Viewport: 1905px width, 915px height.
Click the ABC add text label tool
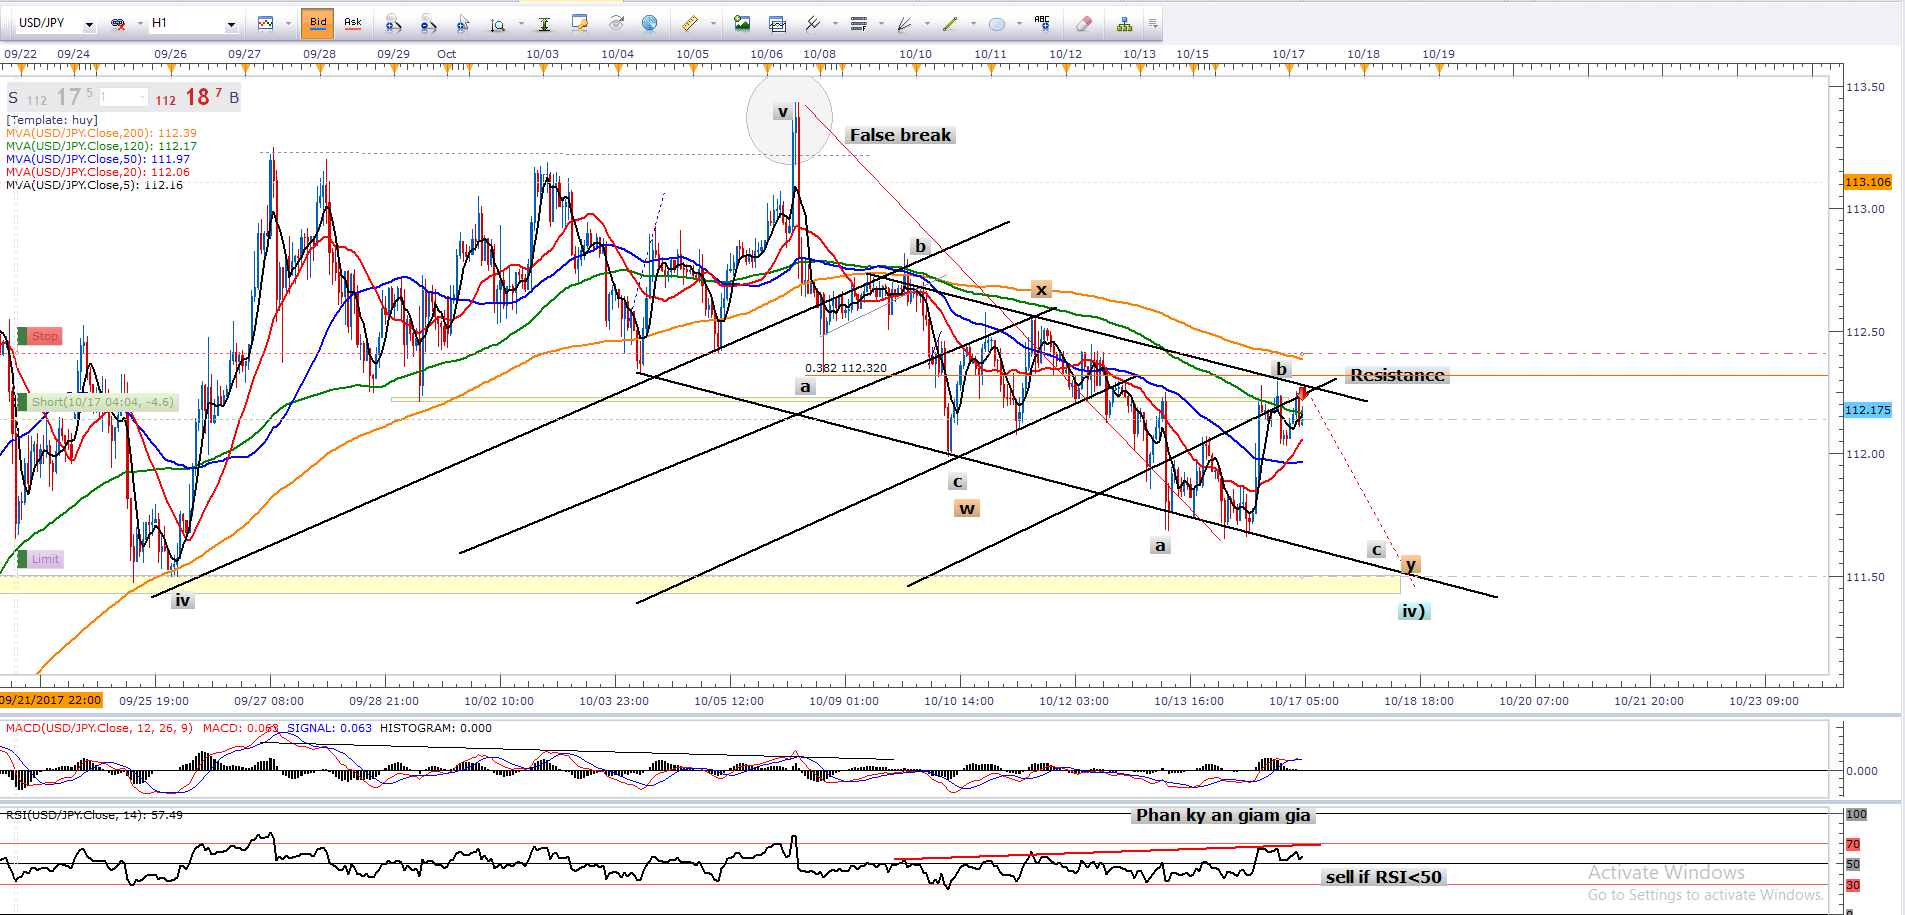point(1042,22)
